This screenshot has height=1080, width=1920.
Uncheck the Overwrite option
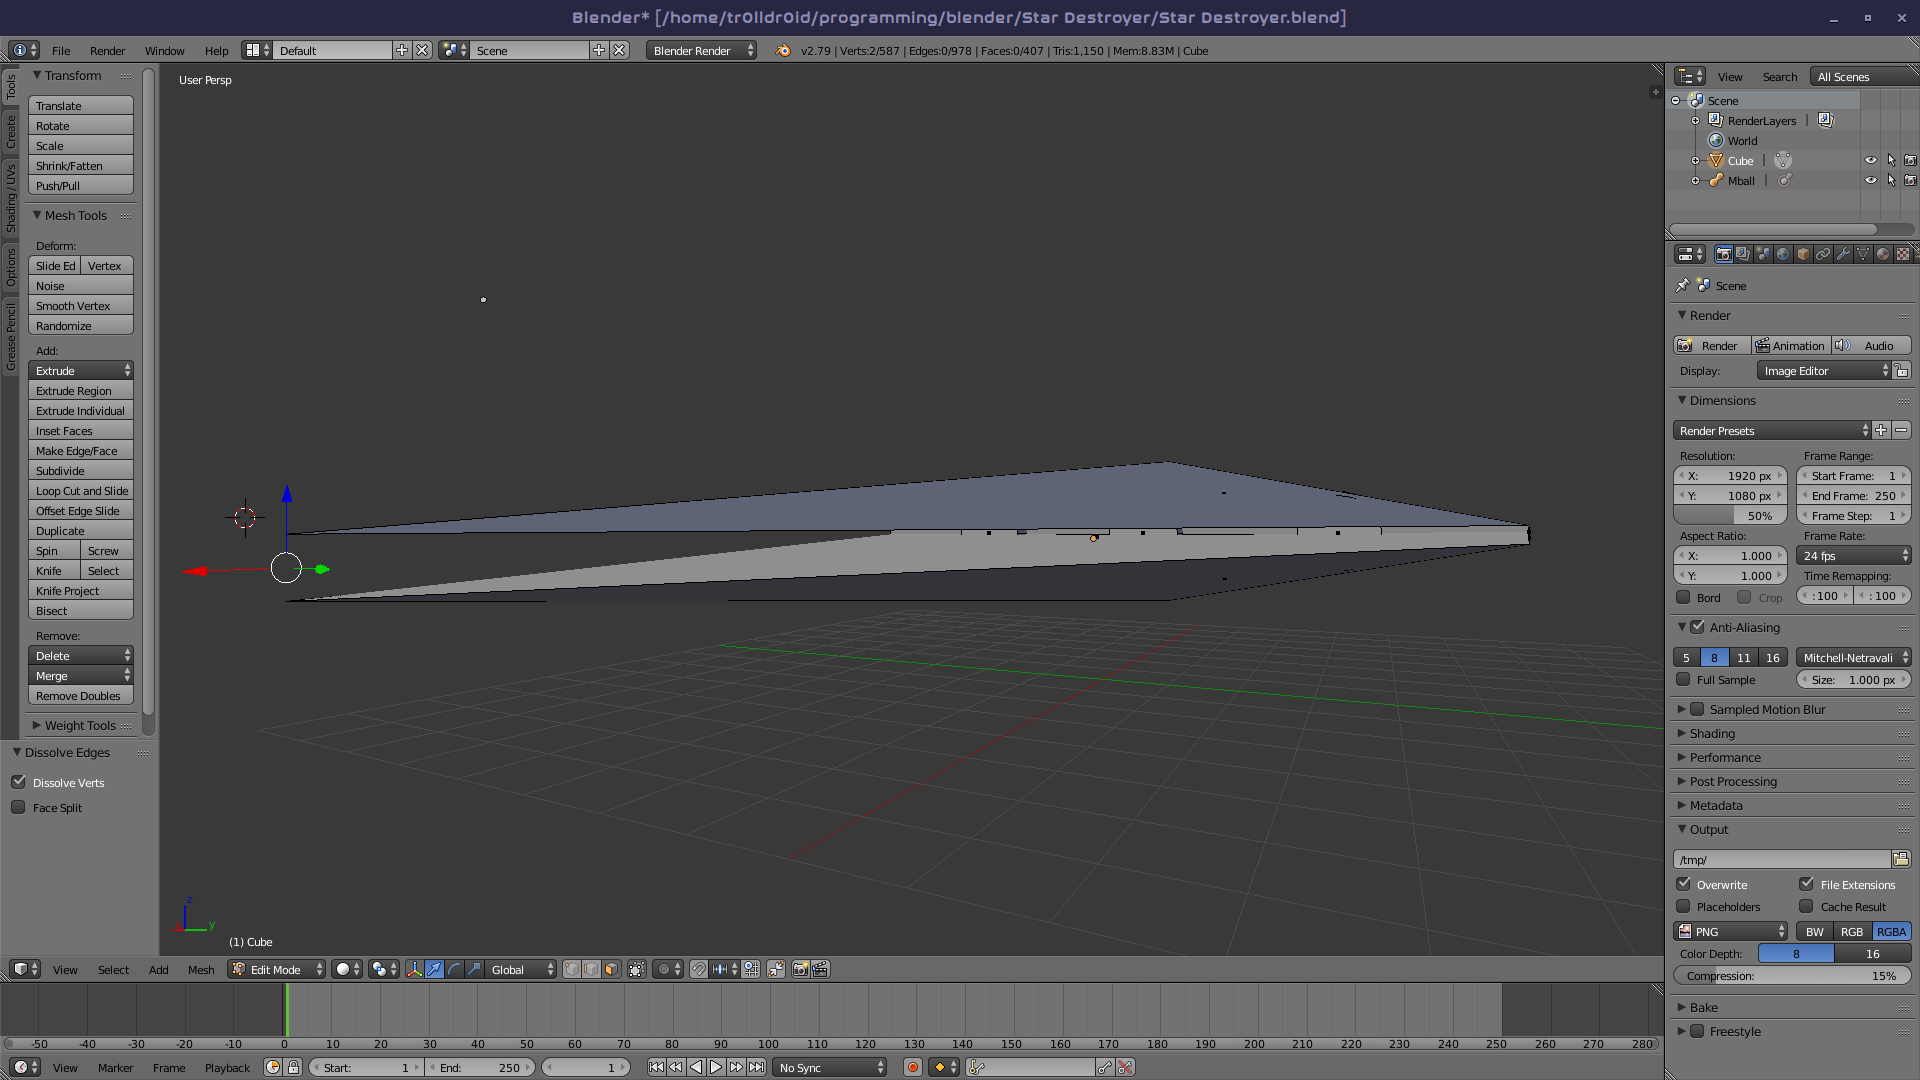(x=1684, y=884)
